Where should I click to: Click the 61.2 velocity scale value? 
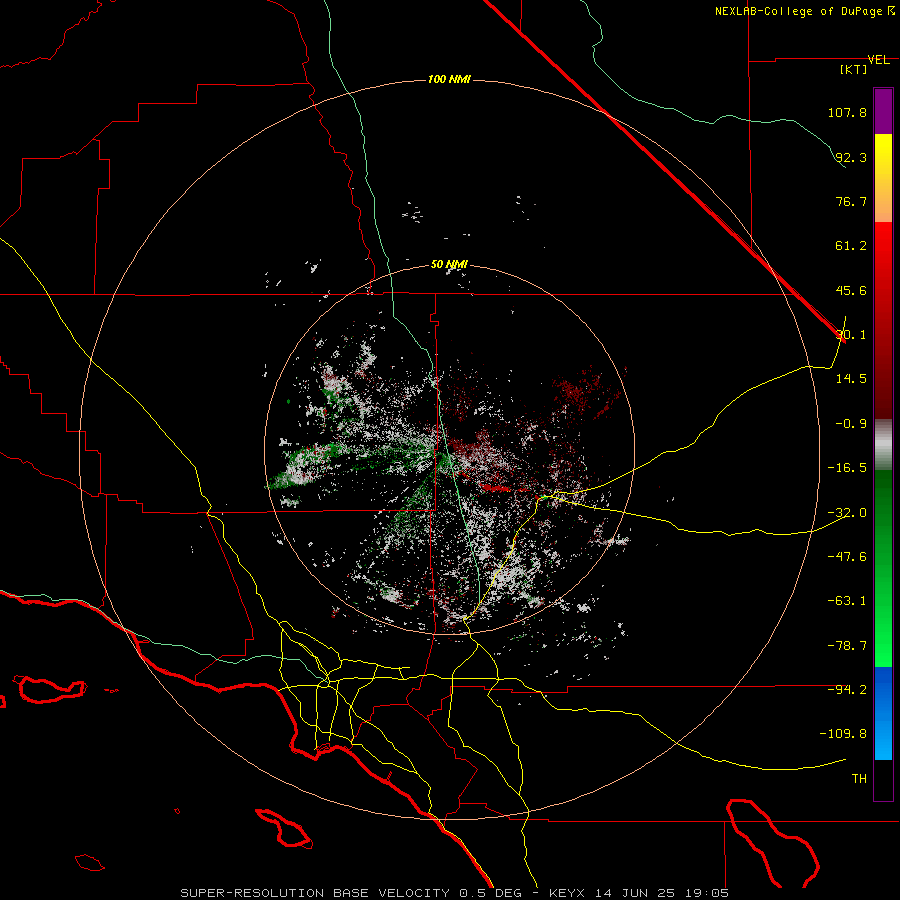click(x=851, y=246)
